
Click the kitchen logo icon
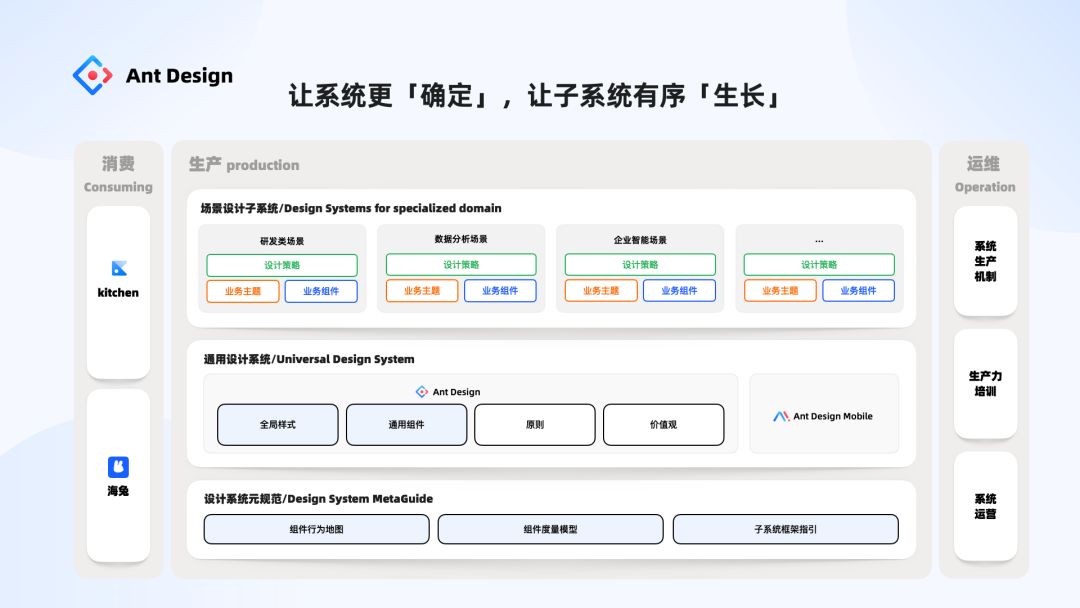[x=119, y=268]
